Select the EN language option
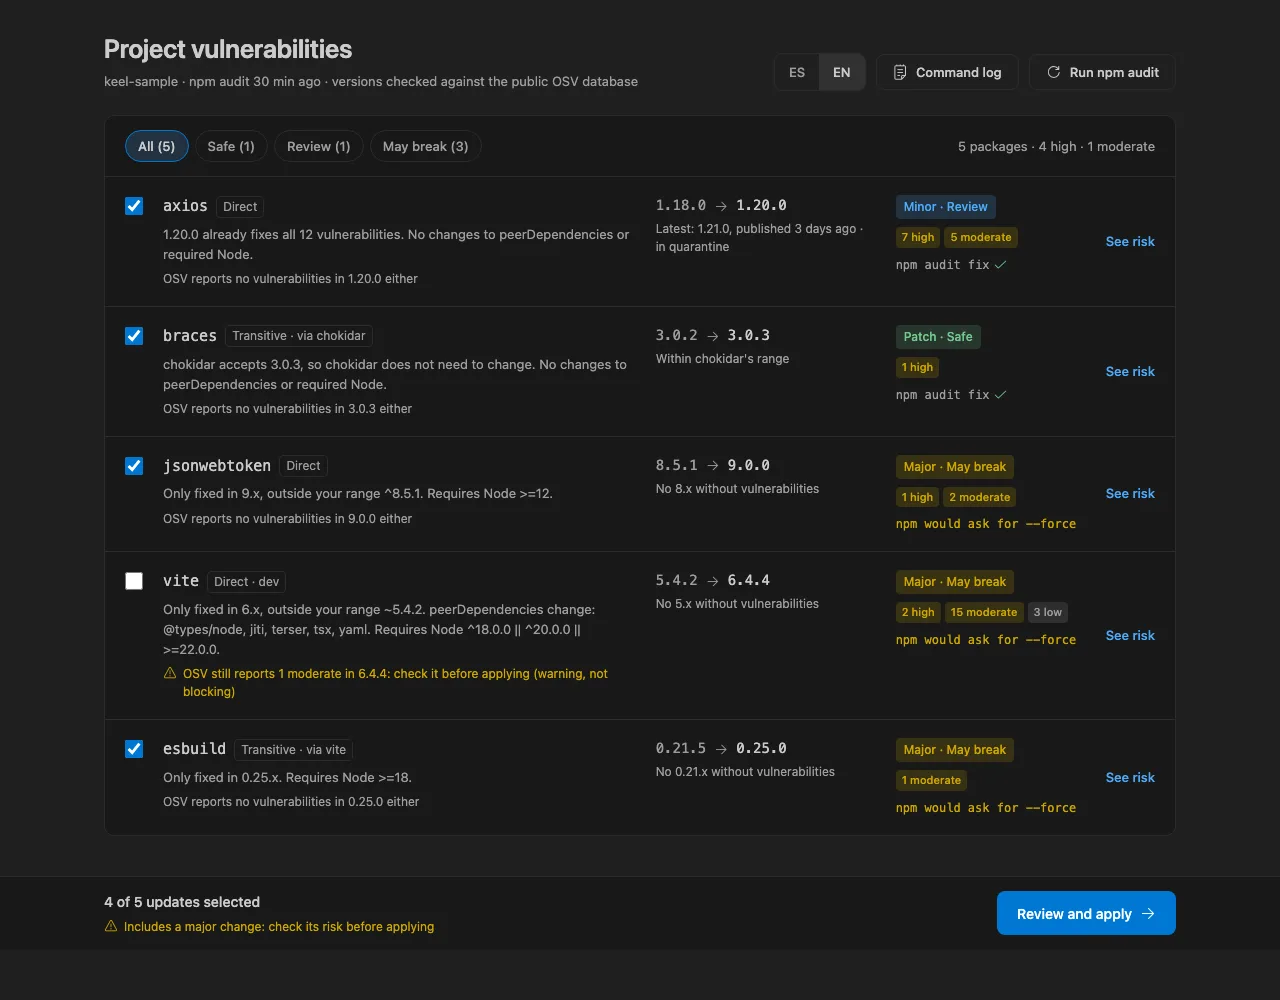 pyautogui.click(x=842, y=72)
